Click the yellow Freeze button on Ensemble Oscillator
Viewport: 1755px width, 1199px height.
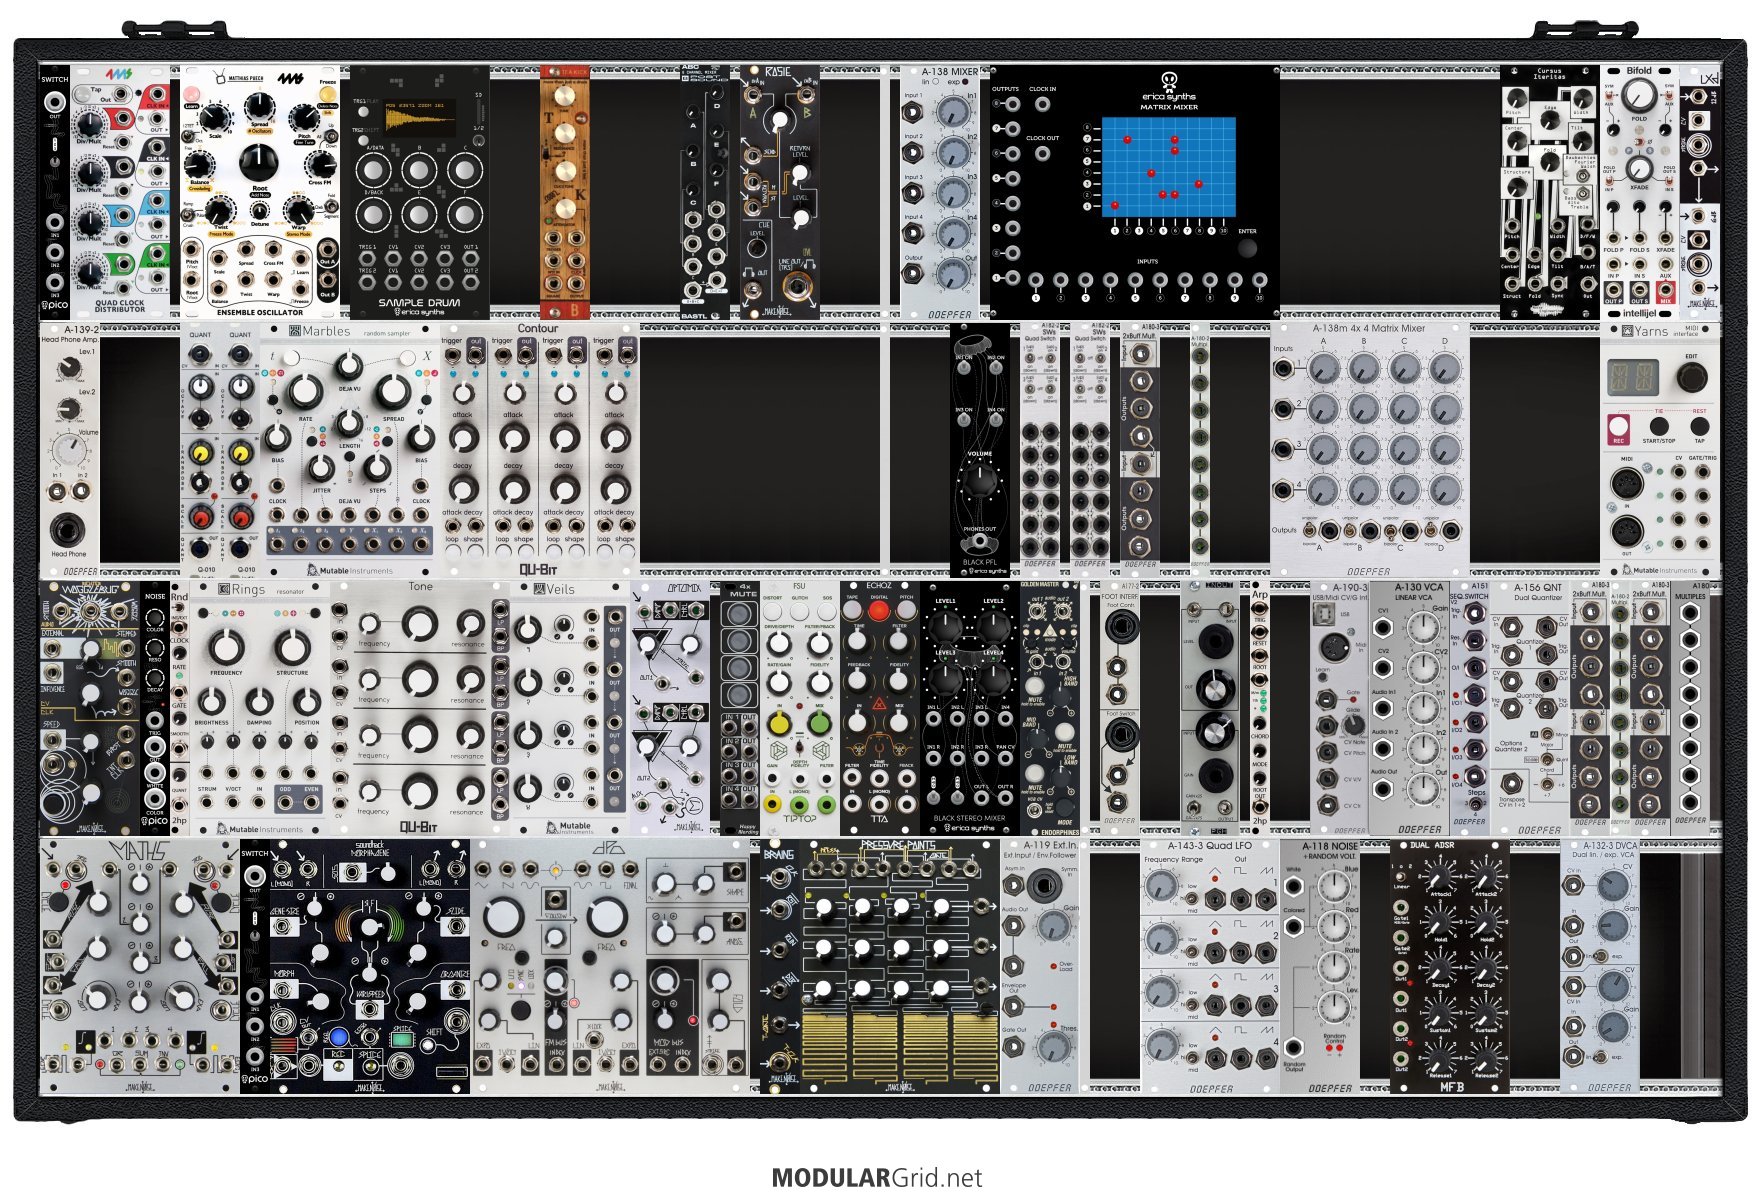click(327, 95)
